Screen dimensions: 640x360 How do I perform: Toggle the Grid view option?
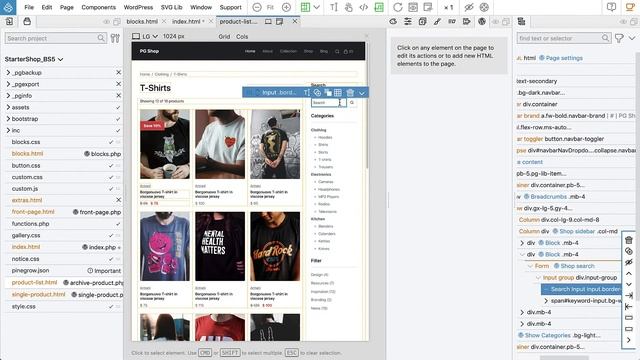click(x=224, y=36)
